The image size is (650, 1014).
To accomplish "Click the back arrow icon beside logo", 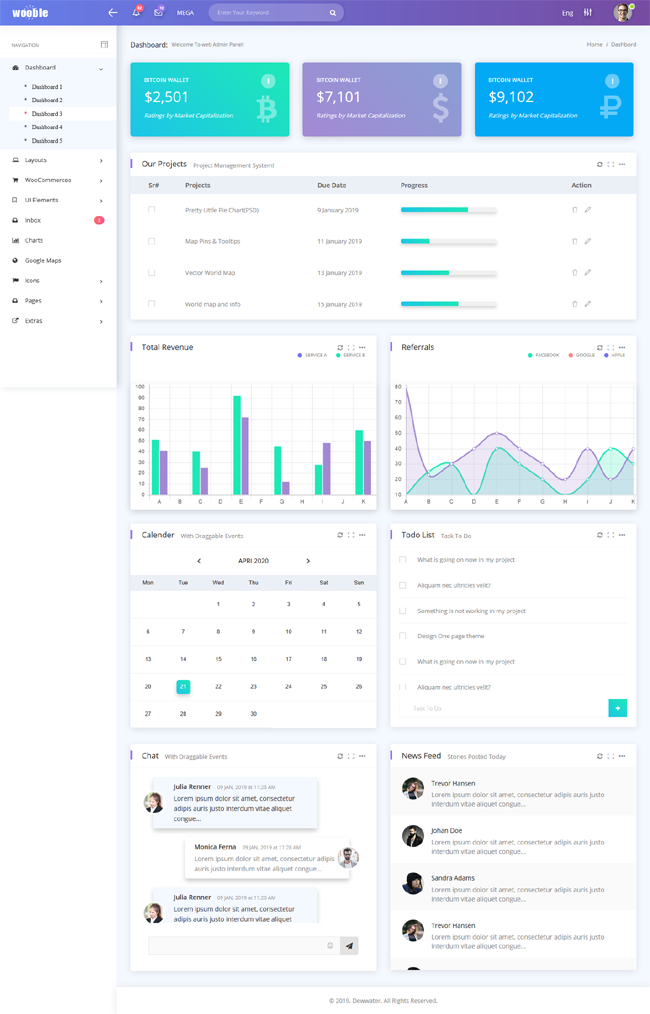I will pyautogui.click(x=113, y=12).
